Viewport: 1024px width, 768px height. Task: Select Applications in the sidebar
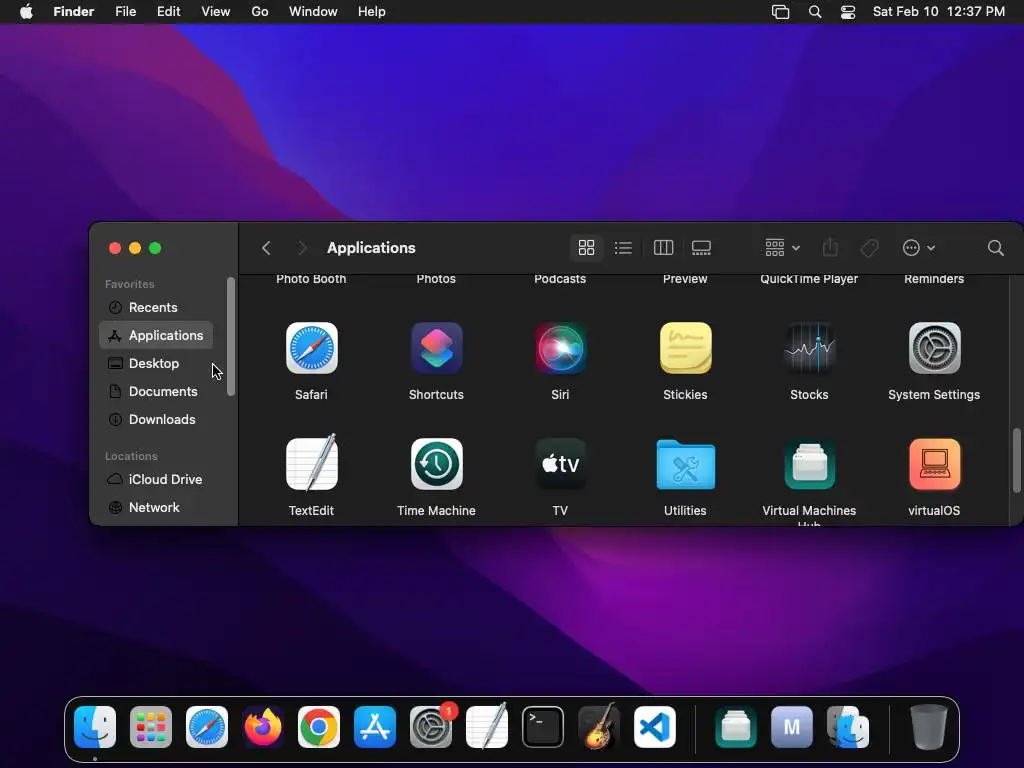coord(156,335)
